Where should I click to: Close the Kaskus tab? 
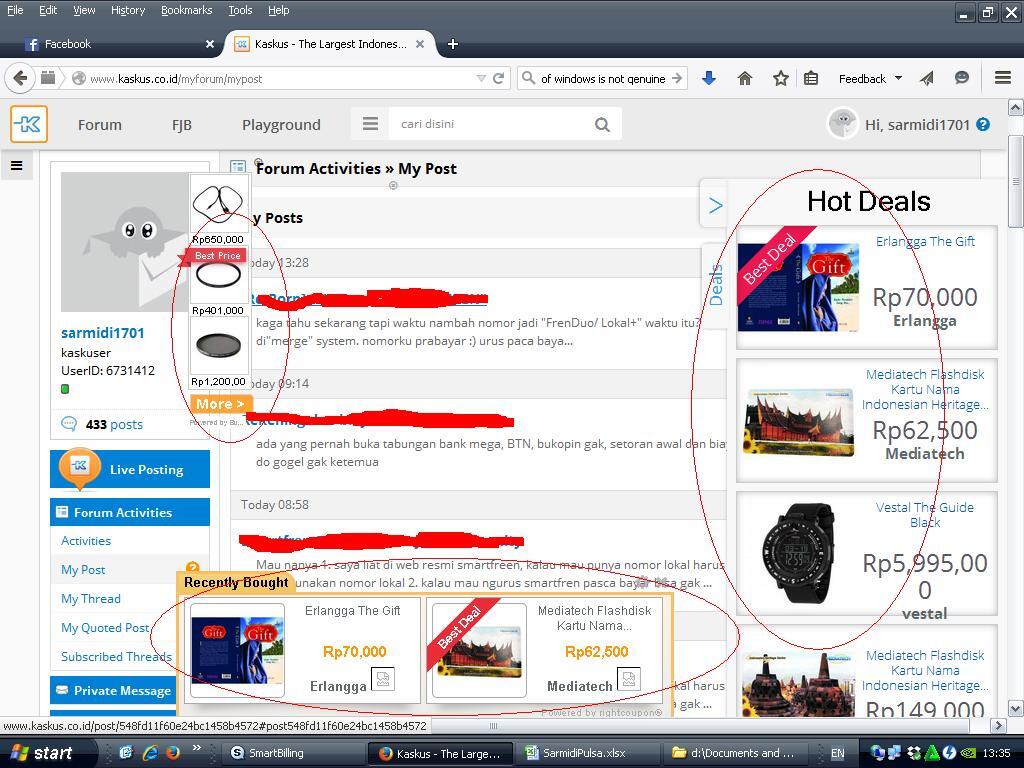pyautogui.click(x=420, y=44)
